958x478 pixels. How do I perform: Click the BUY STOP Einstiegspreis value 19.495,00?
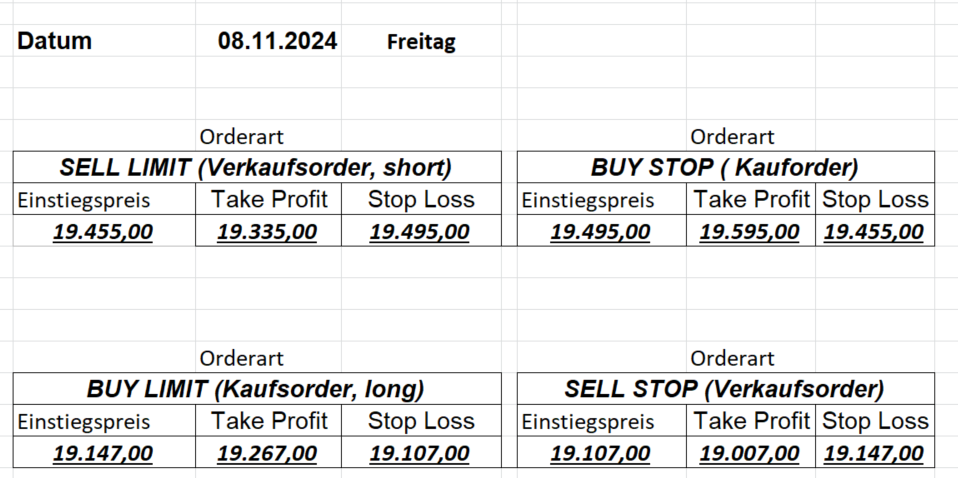coord(601,232)
